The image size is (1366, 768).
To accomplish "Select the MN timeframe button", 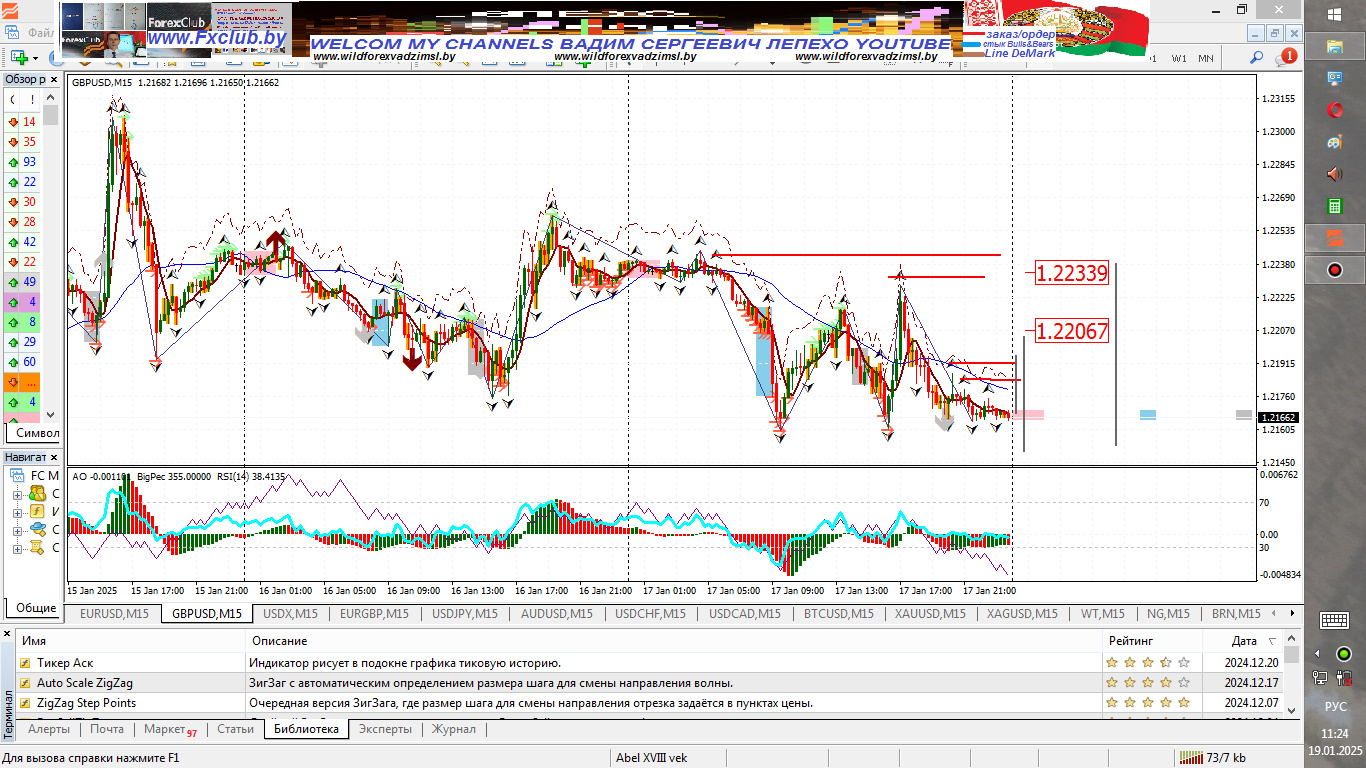I will point(1206,58).
